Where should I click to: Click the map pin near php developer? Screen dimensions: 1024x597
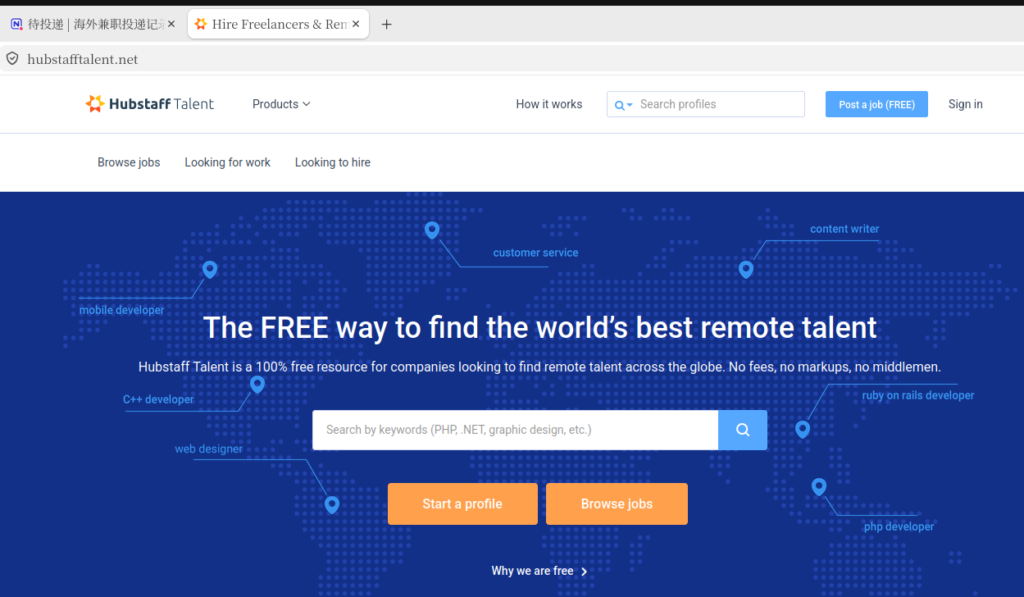(819, 487)
